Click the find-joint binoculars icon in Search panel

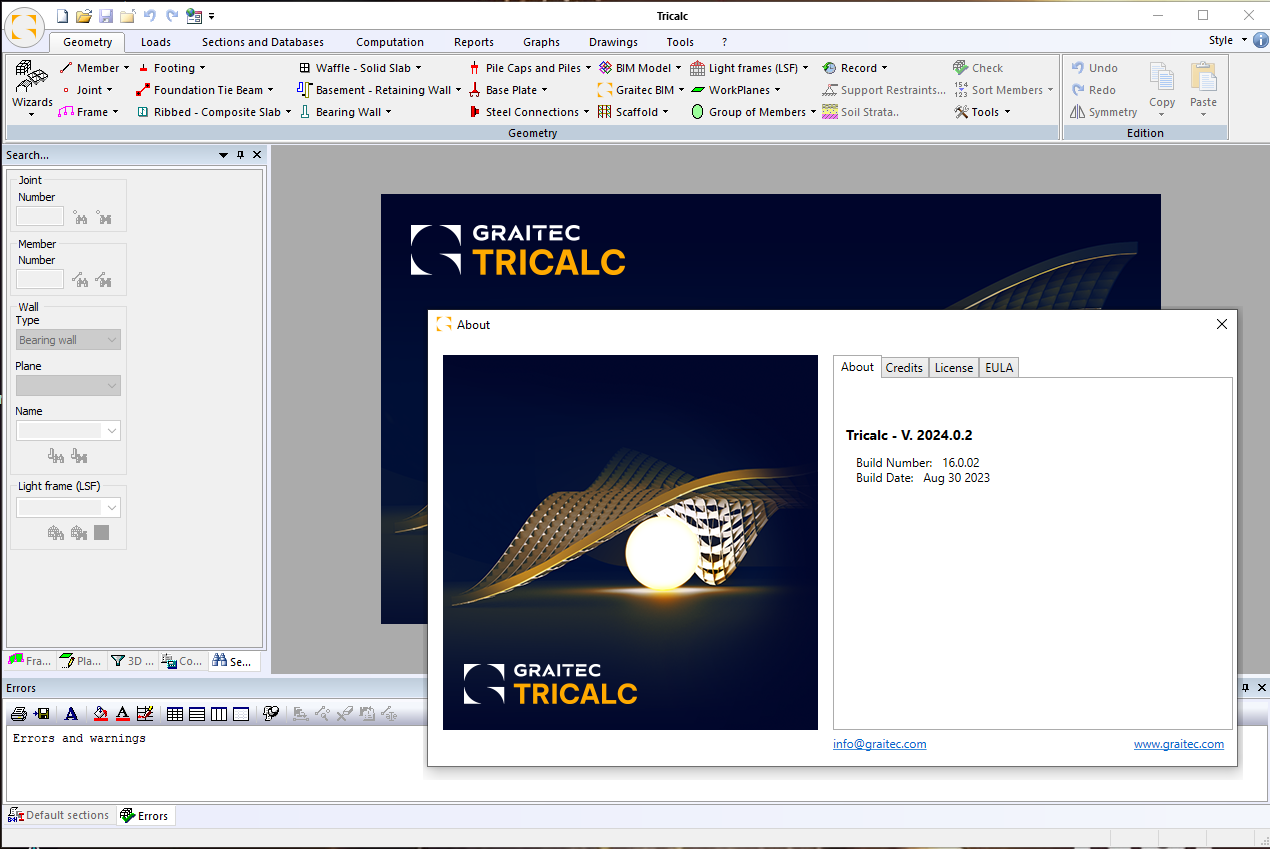80,217
